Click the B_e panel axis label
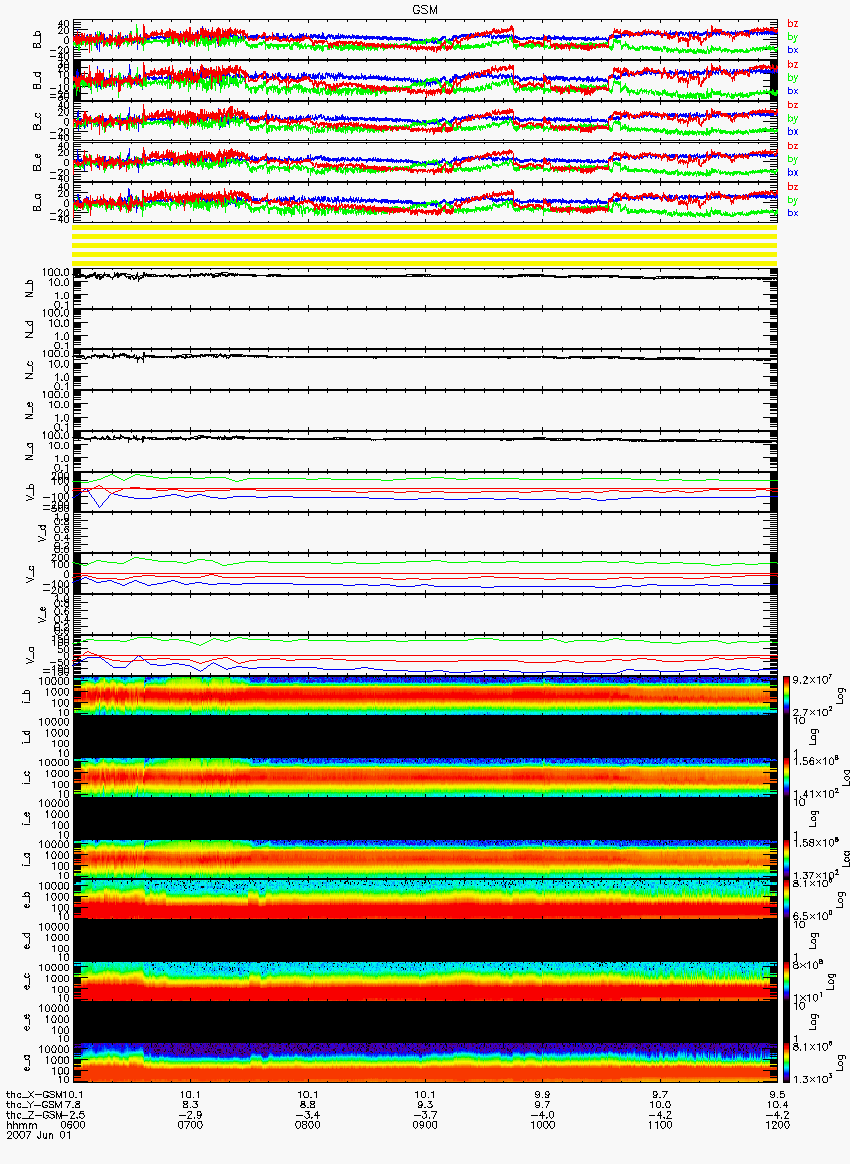Viewport: 850px width, 1164px height. 37,163
